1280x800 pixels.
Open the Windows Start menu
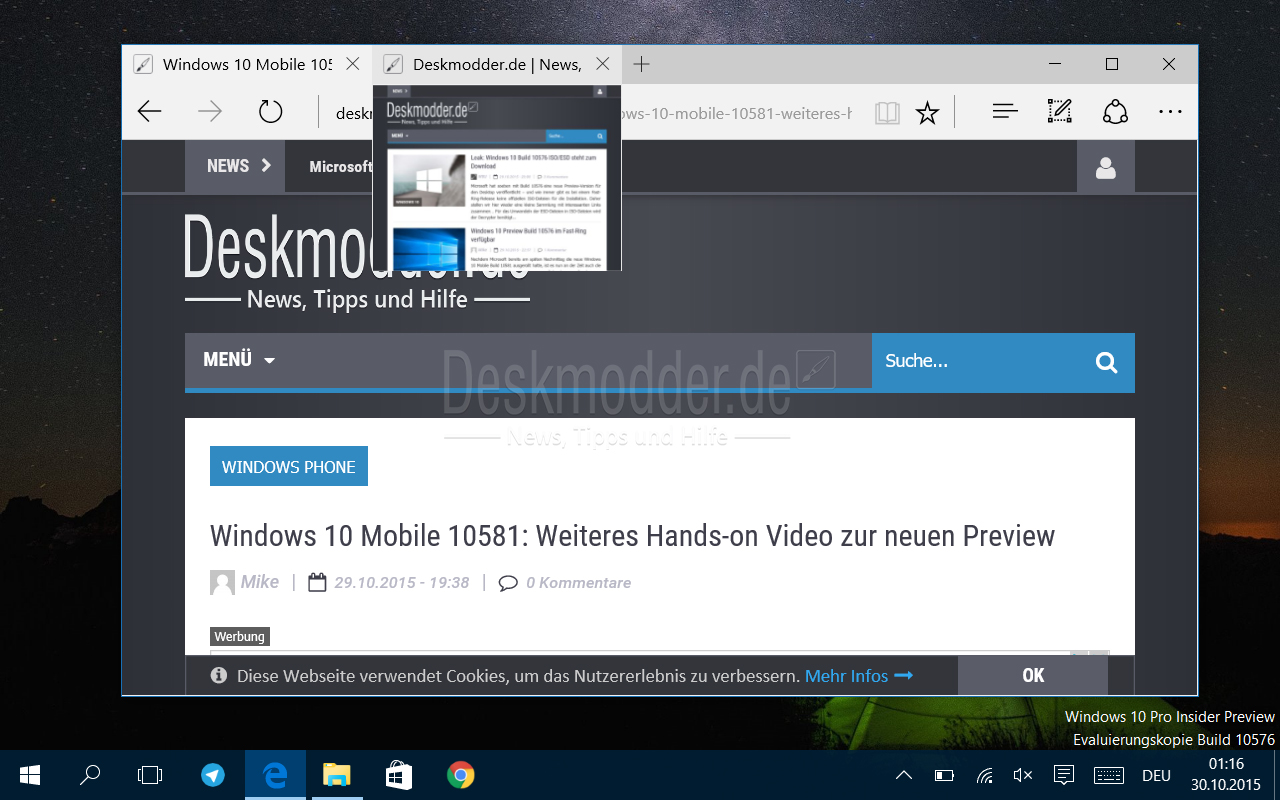pyautogui.click(x=30, y=775)
